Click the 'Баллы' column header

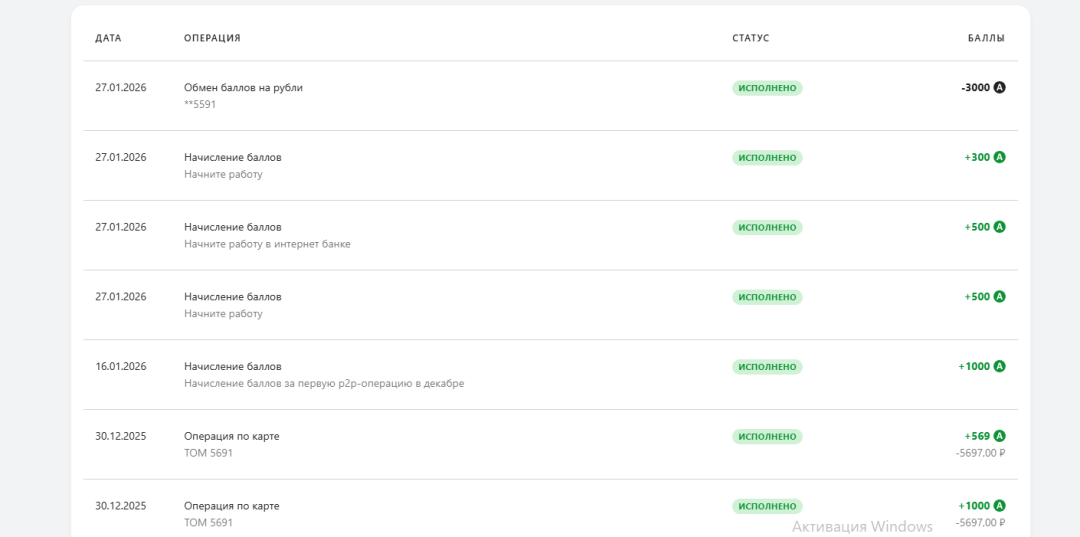tap(986, 38)
